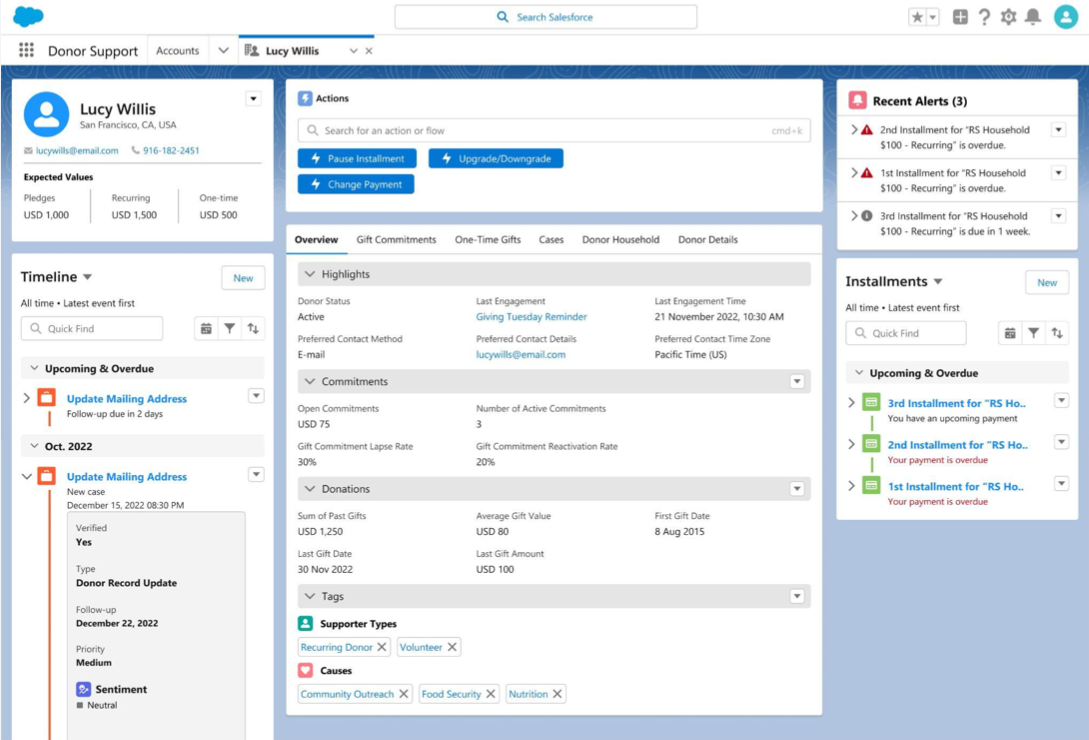
Task: Click phone number 916-182-2451
Action: coord(171,150)
